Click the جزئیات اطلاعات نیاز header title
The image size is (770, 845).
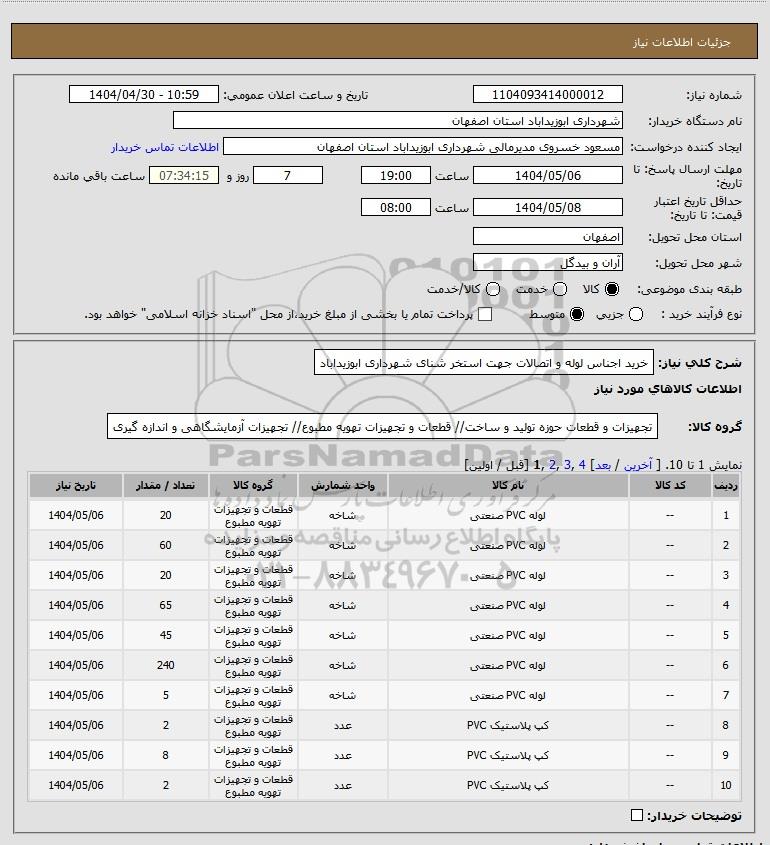click(682, 42)
